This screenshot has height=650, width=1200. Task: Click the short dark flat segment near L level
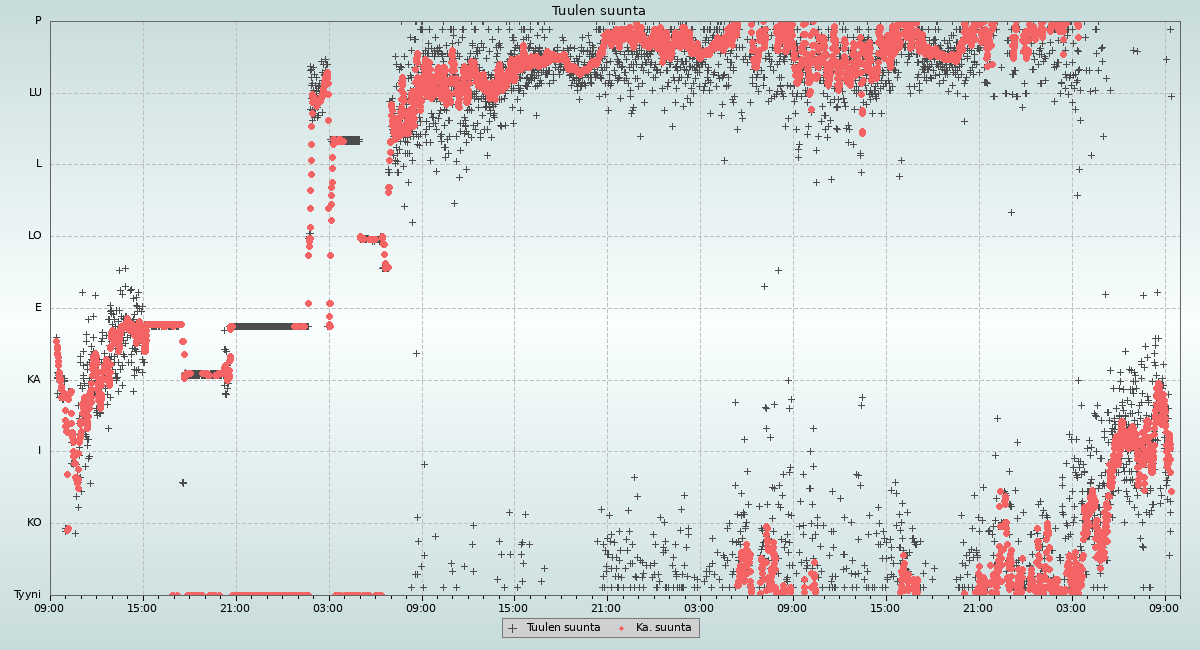coord(346,141)
